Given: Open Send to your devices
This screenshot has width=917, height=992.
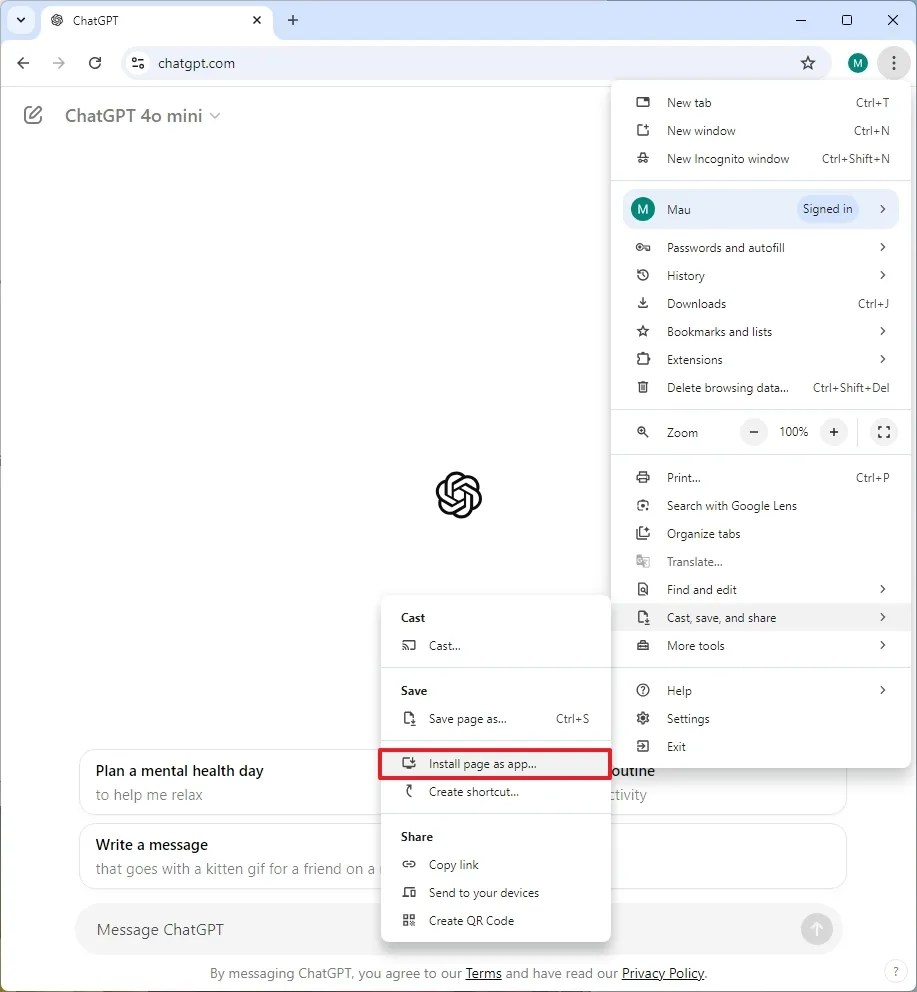Looking at the screenshot, I should click(x=485, y=892).
